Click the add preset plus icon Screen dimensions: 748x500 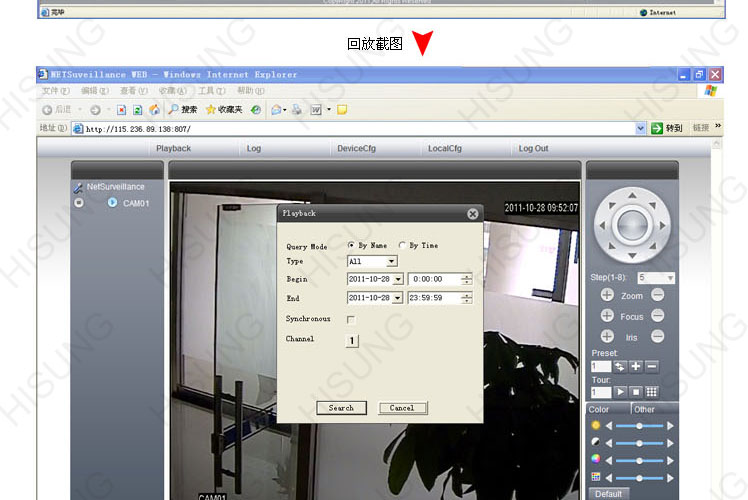[x=636, y=367]
